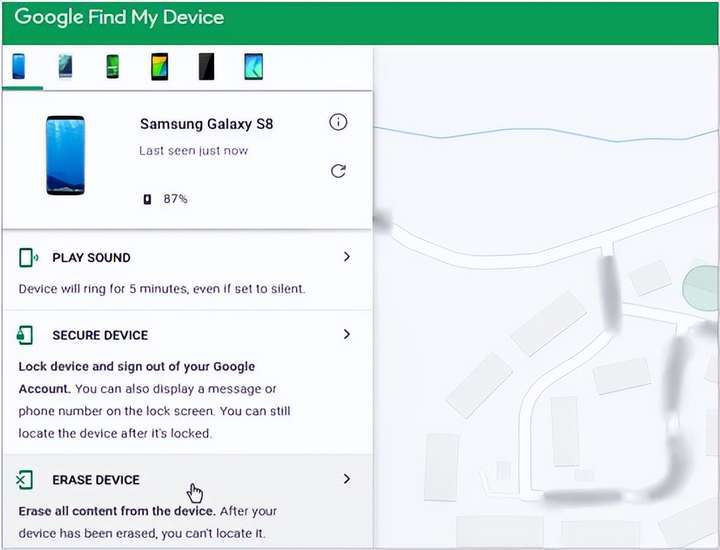
Task: Select the black phone device tab
Action: coord(207,67)
